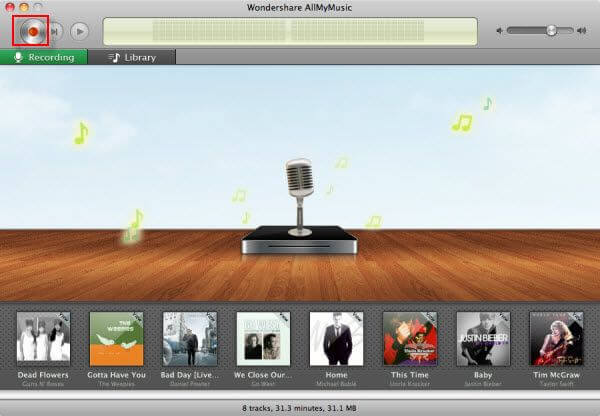The width and height of the screenshot is (600, 416).
Task: Choose the Bad Day track thumbnail
Action: click(190, 338)
